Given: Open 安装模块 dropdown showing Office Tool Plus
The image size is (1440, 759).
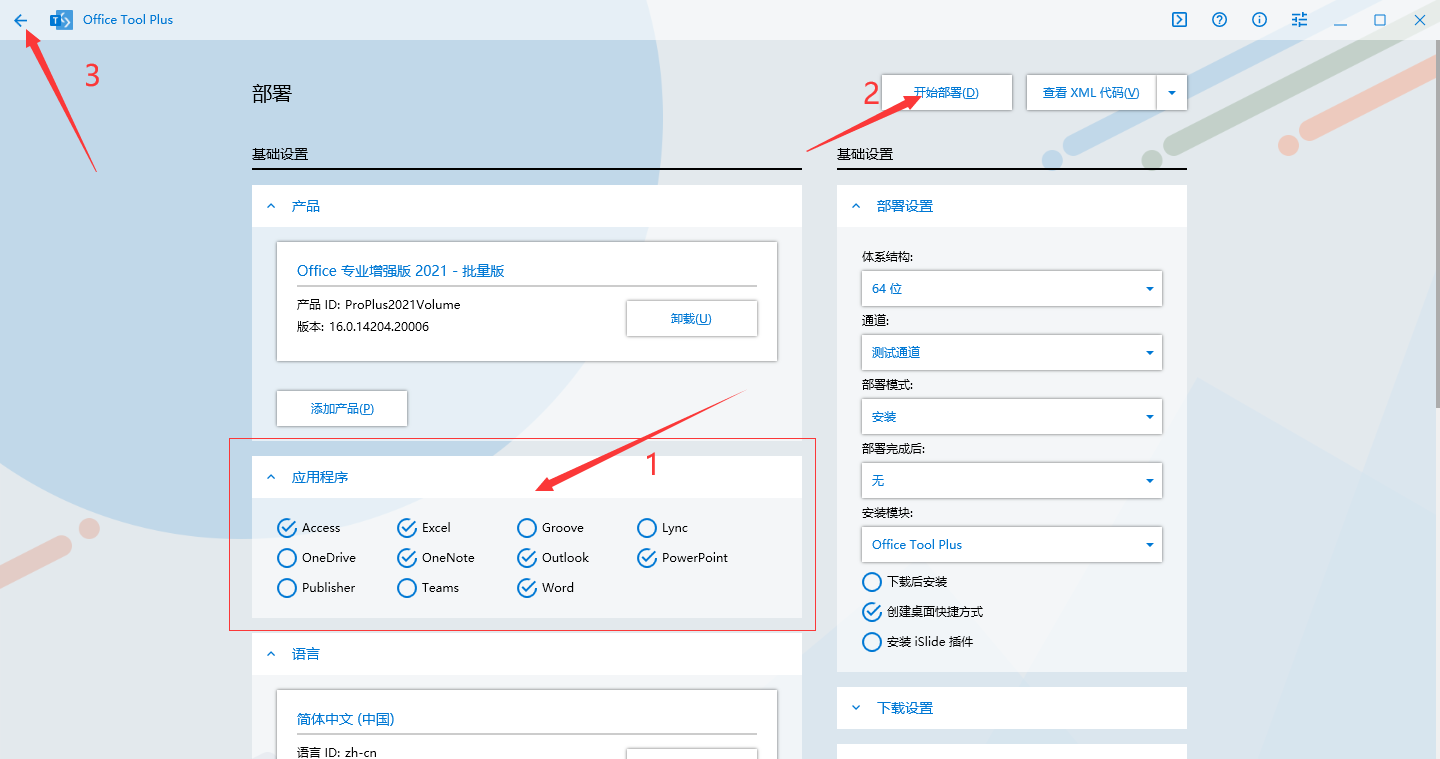Looking at the screenshot, I should click(1011, 544).
